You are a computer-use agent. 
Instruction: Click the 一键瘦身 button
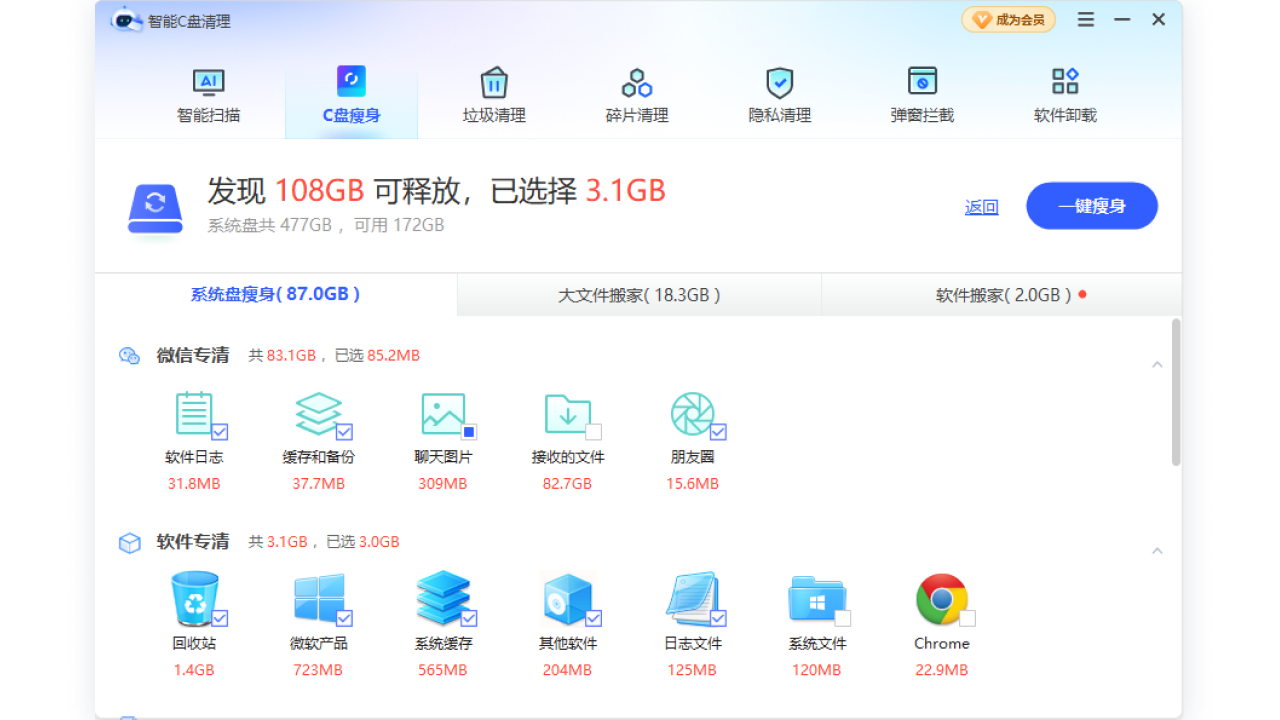(x=1092, y=206)
